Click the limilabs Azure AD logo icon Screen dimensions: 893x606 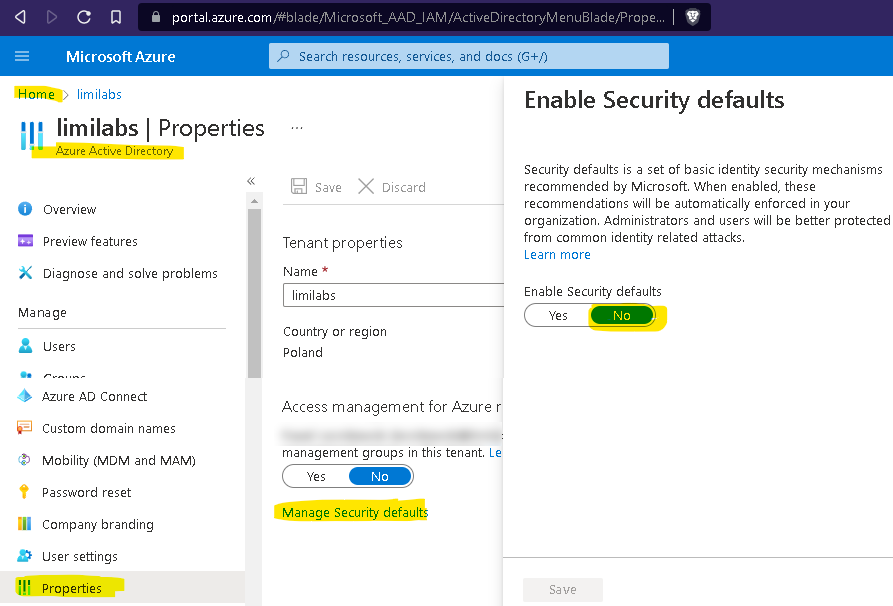click(x=31, y=136)
